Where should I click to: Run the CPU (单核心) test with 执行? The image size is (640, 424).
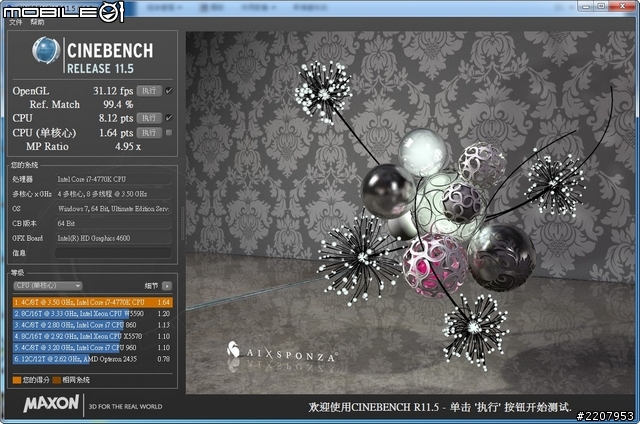(149, 133)
